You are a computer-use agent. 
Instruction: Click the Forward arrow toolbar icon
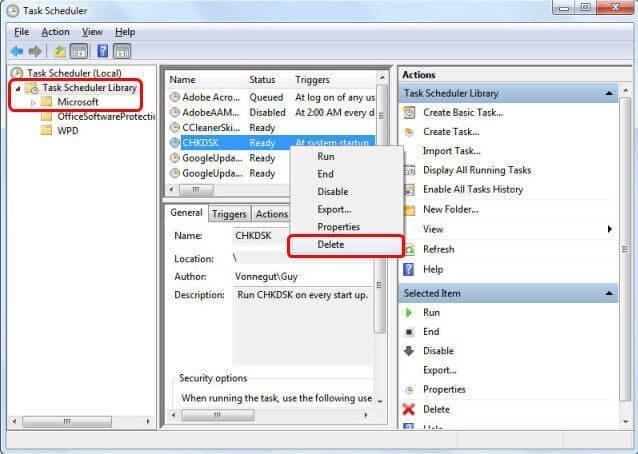click(35, 51)
